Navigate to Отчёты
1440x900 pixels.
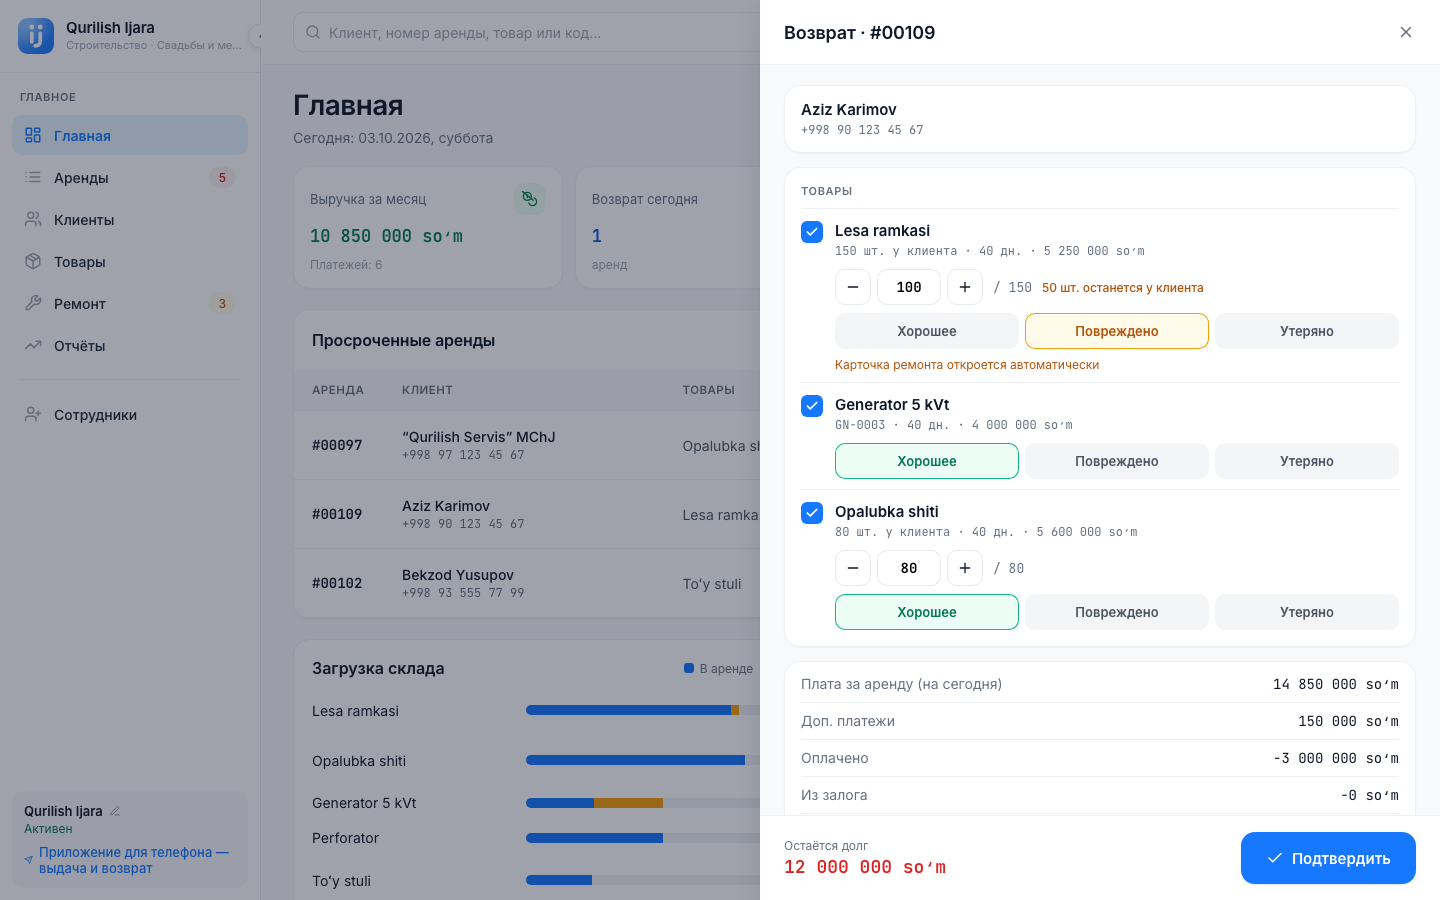pyautogui.click(x=130, y=345)
